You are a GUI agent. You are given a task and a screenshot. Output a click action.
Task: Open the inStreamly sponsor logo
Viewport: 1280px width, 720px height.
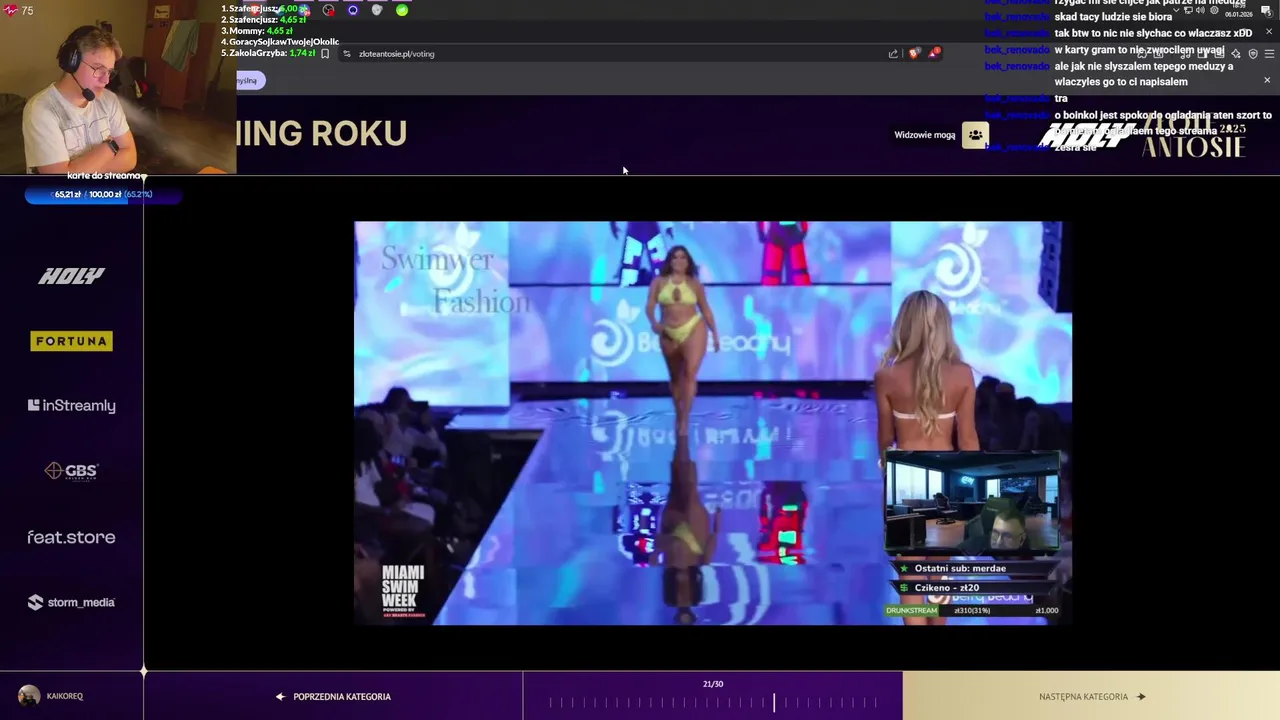point(71,405)
